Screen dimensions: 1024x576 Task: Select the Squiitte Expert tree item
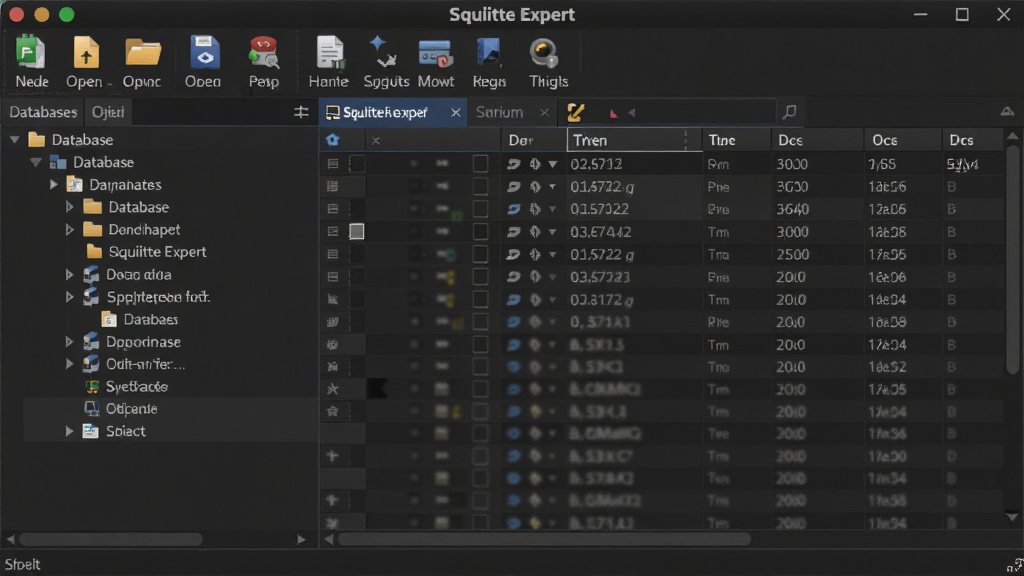(x=157, y=251)
